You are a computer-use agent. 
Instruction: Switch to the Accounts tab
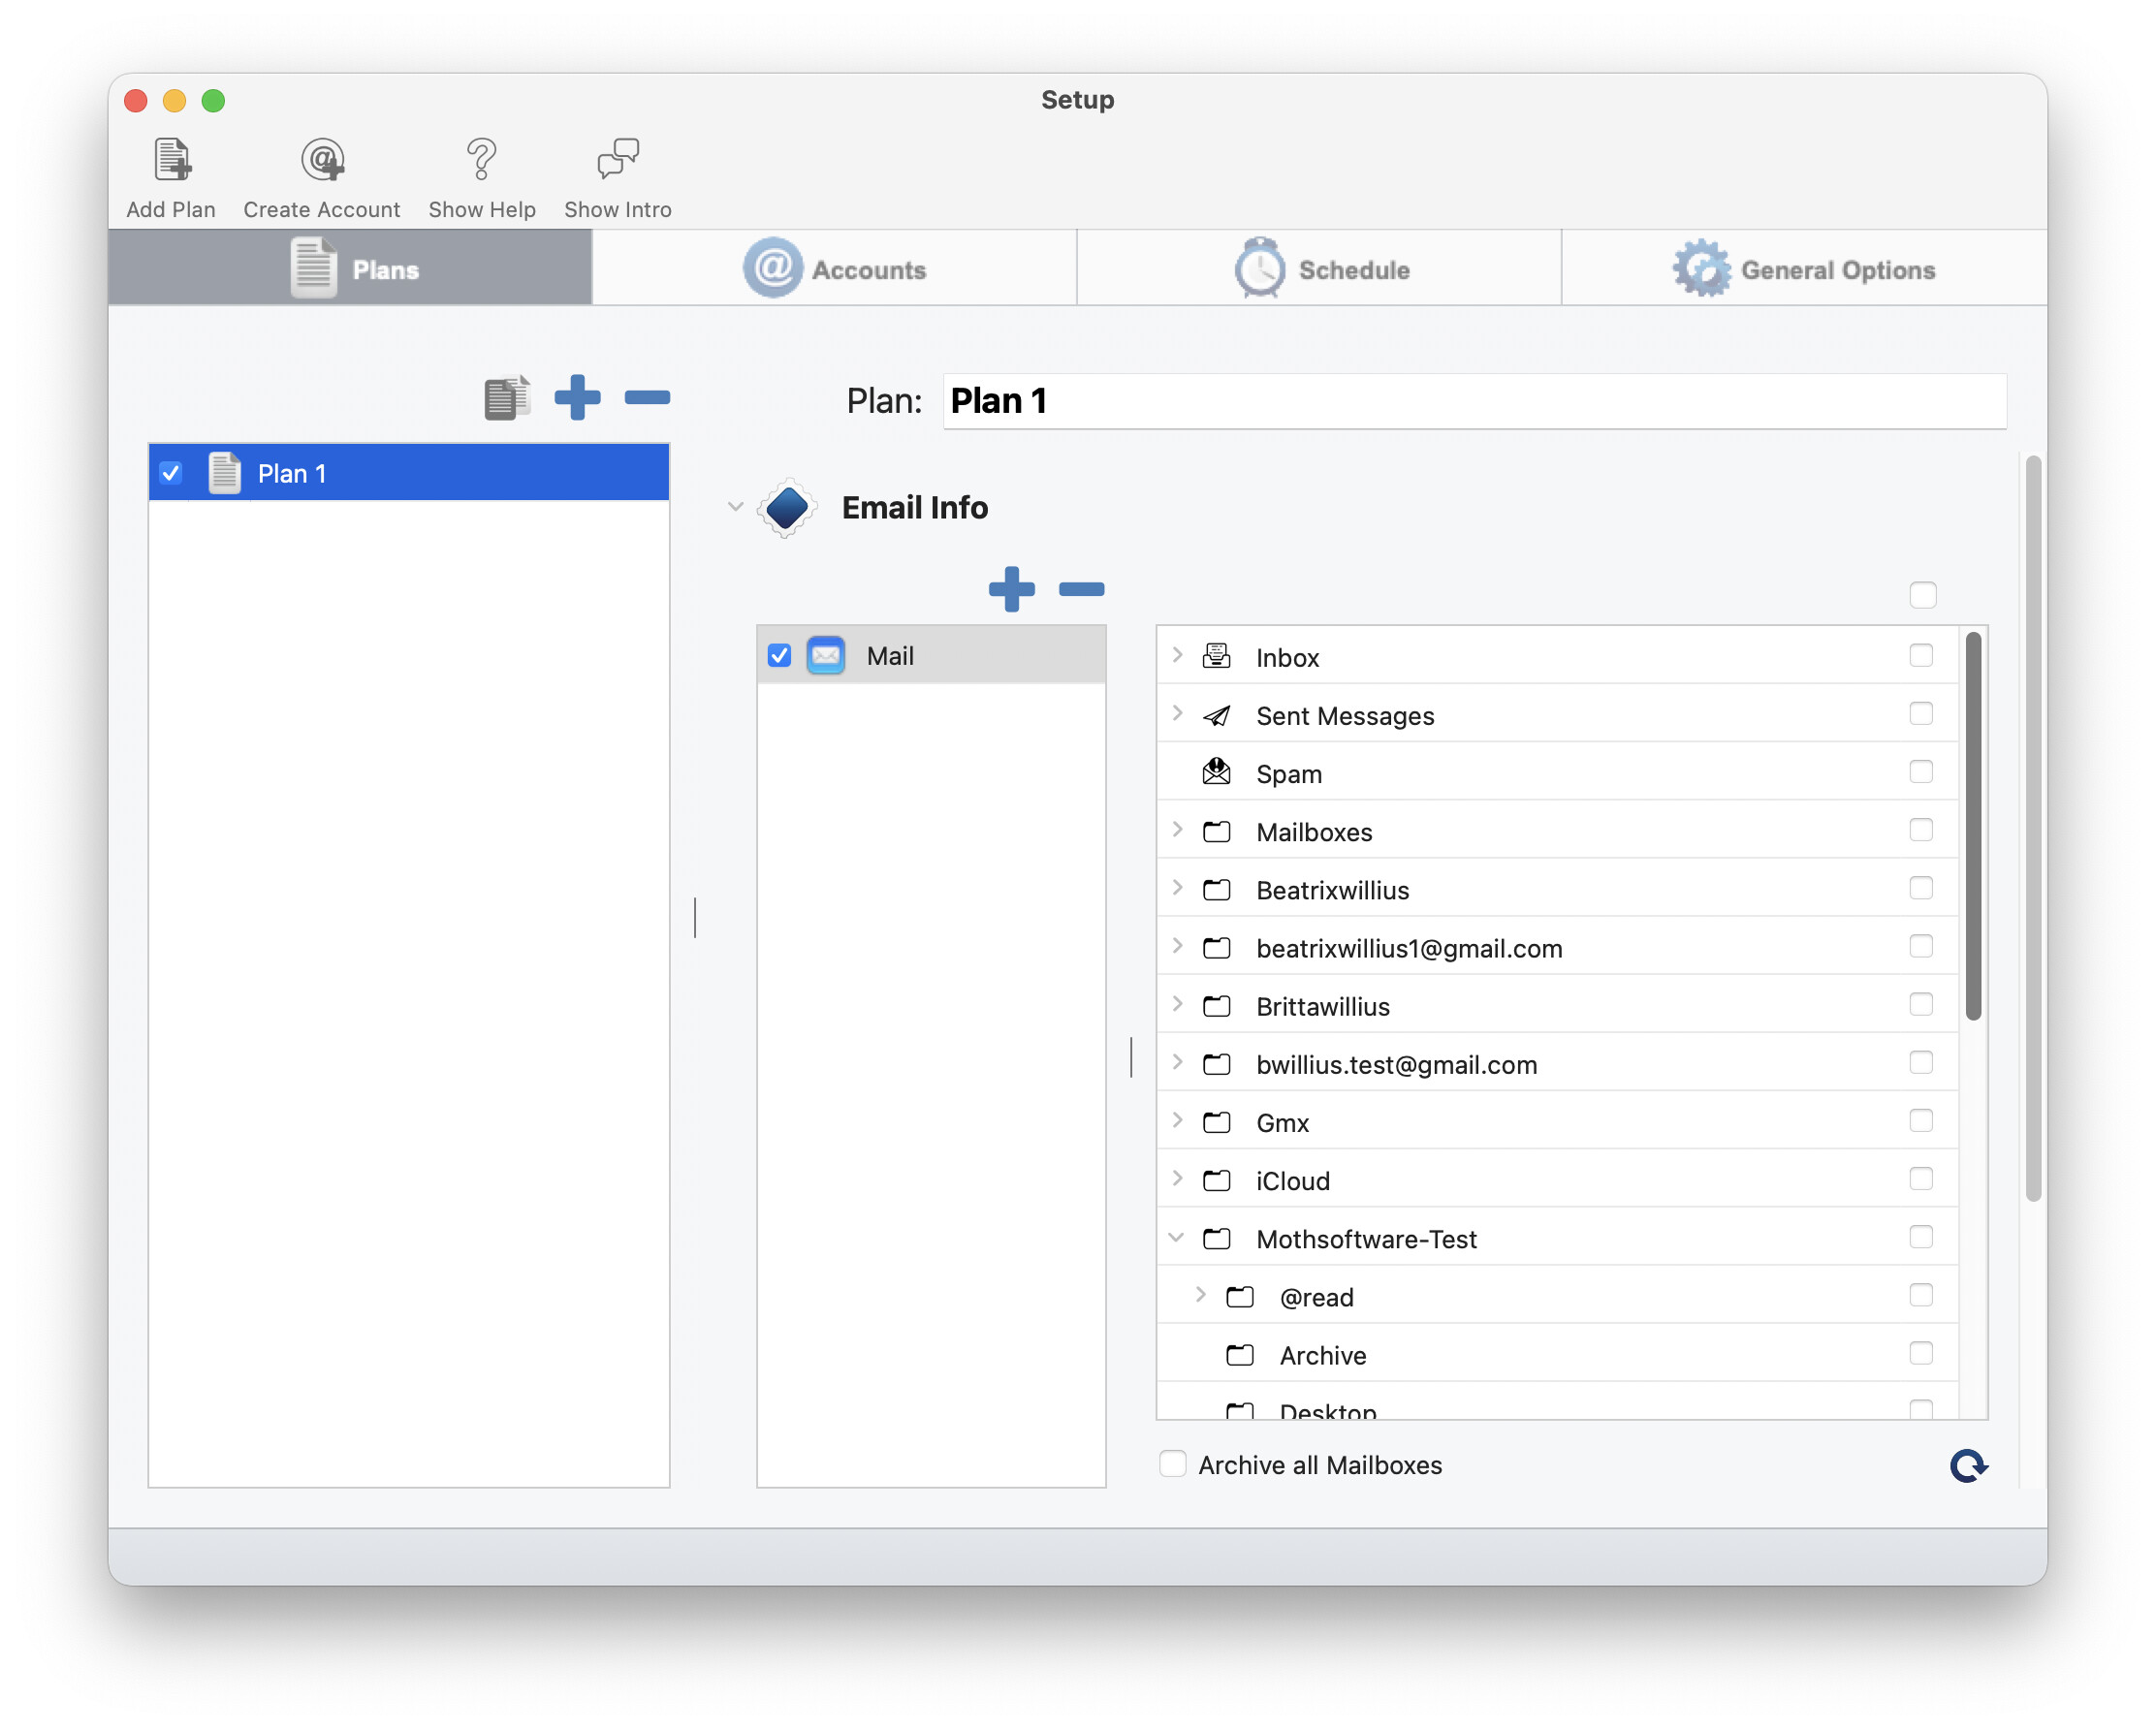click(x=834, y=268)
